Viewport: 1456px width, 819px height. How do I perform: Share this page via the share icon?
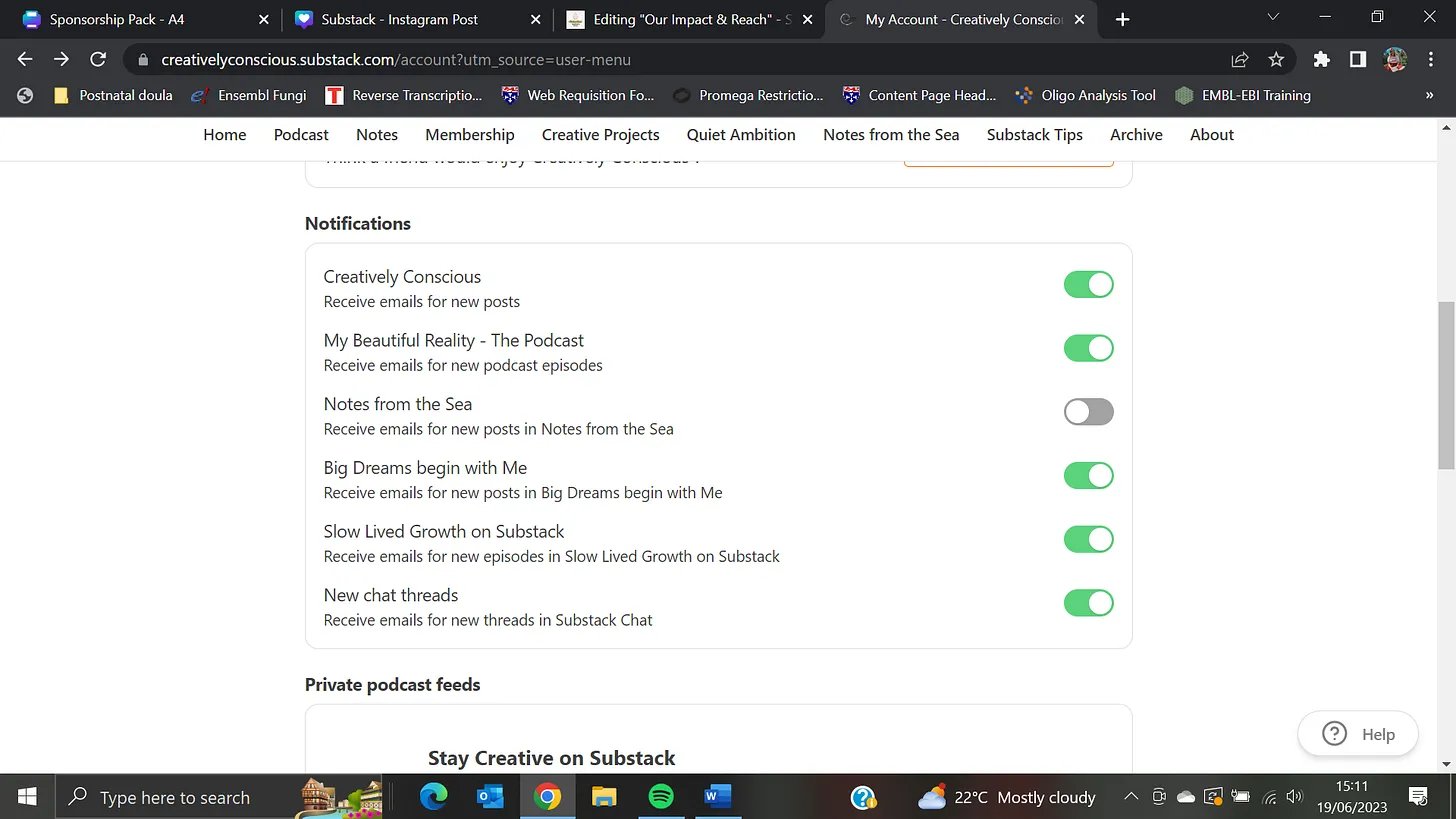tap(1240, 60)
